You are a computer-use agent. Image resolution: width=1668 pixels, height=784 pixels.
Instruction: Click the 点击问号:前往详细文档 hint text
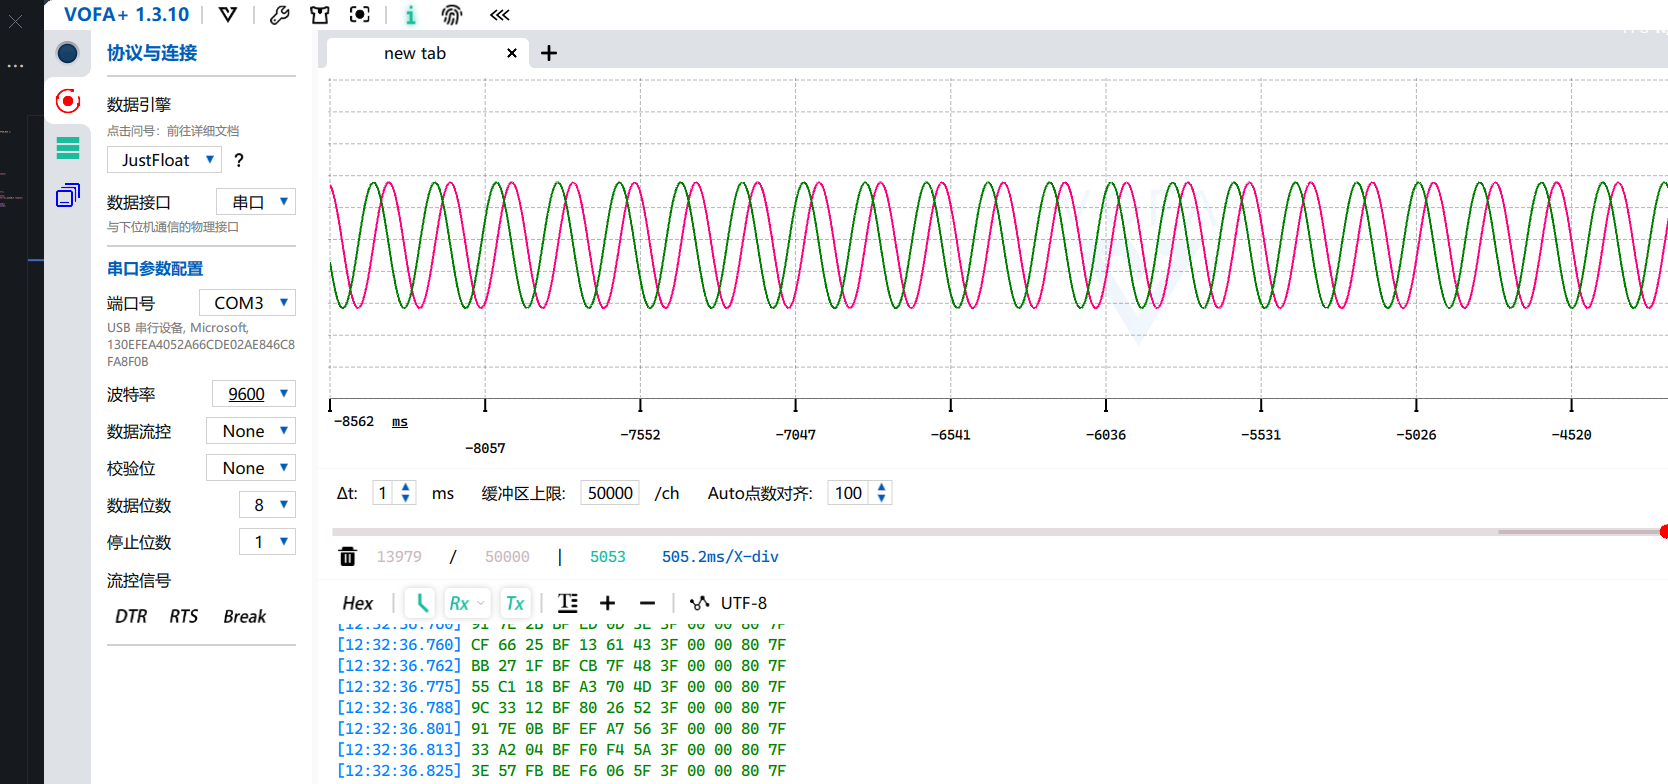click(173, 131)
